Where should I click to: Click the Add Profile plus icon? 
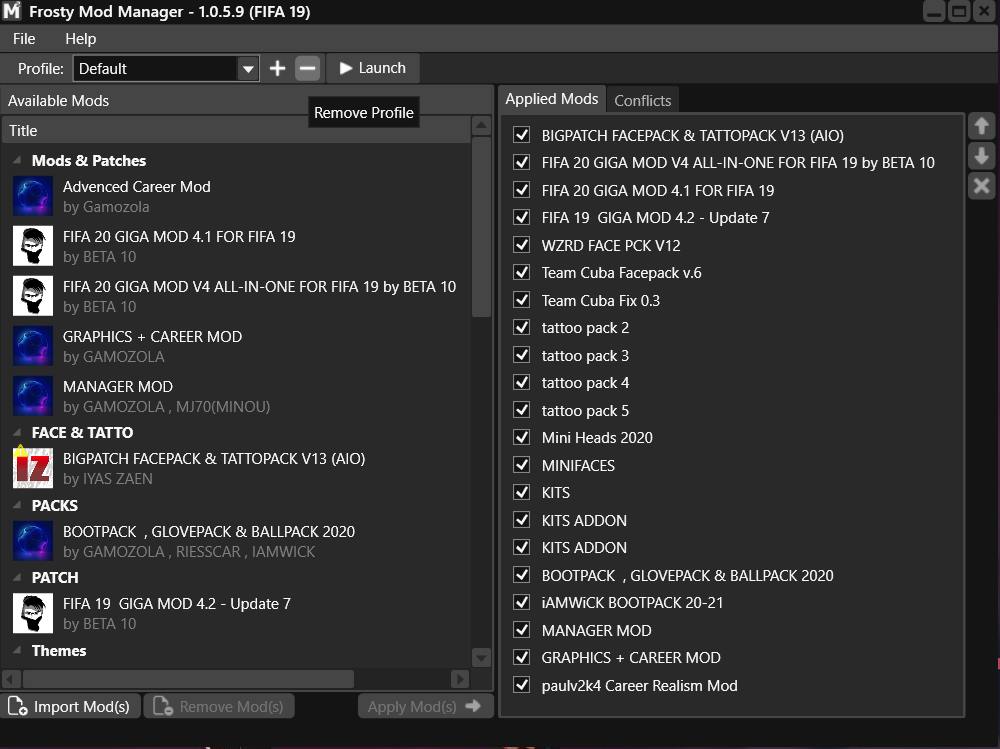pos(277,68)
